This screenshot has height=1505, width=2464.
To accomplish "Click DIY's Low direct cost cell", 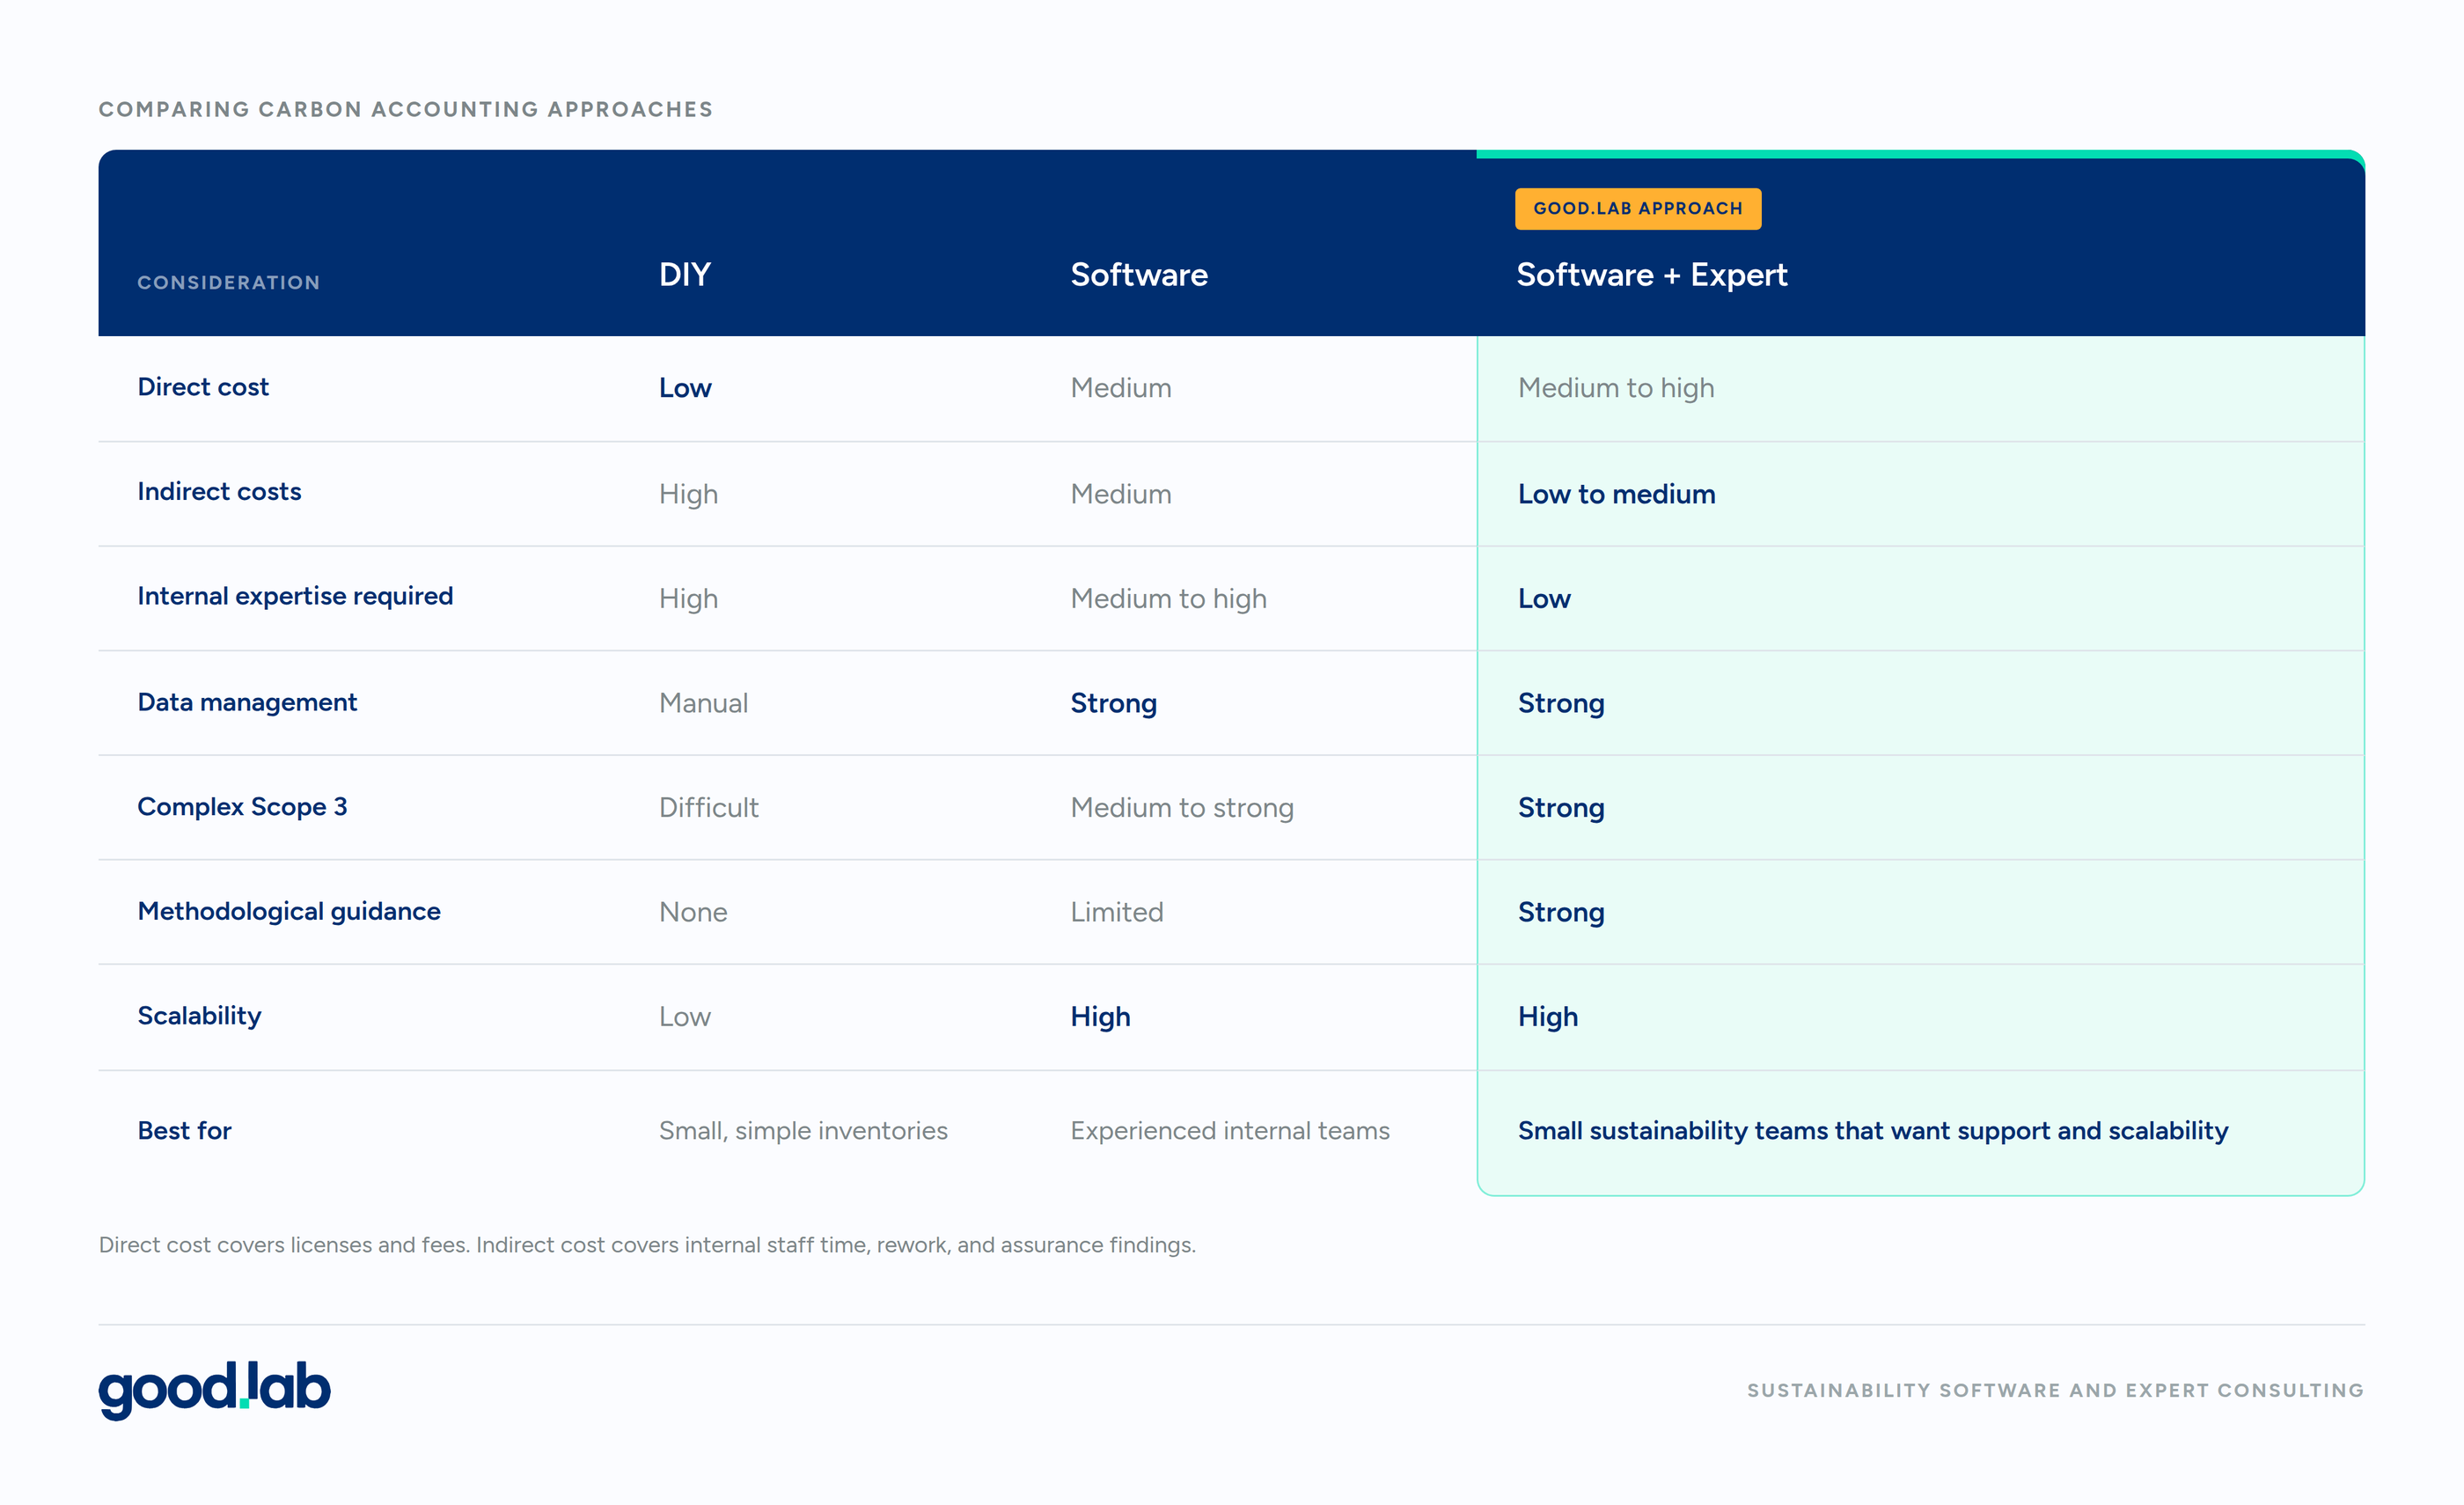I will [x=685, y=388].
